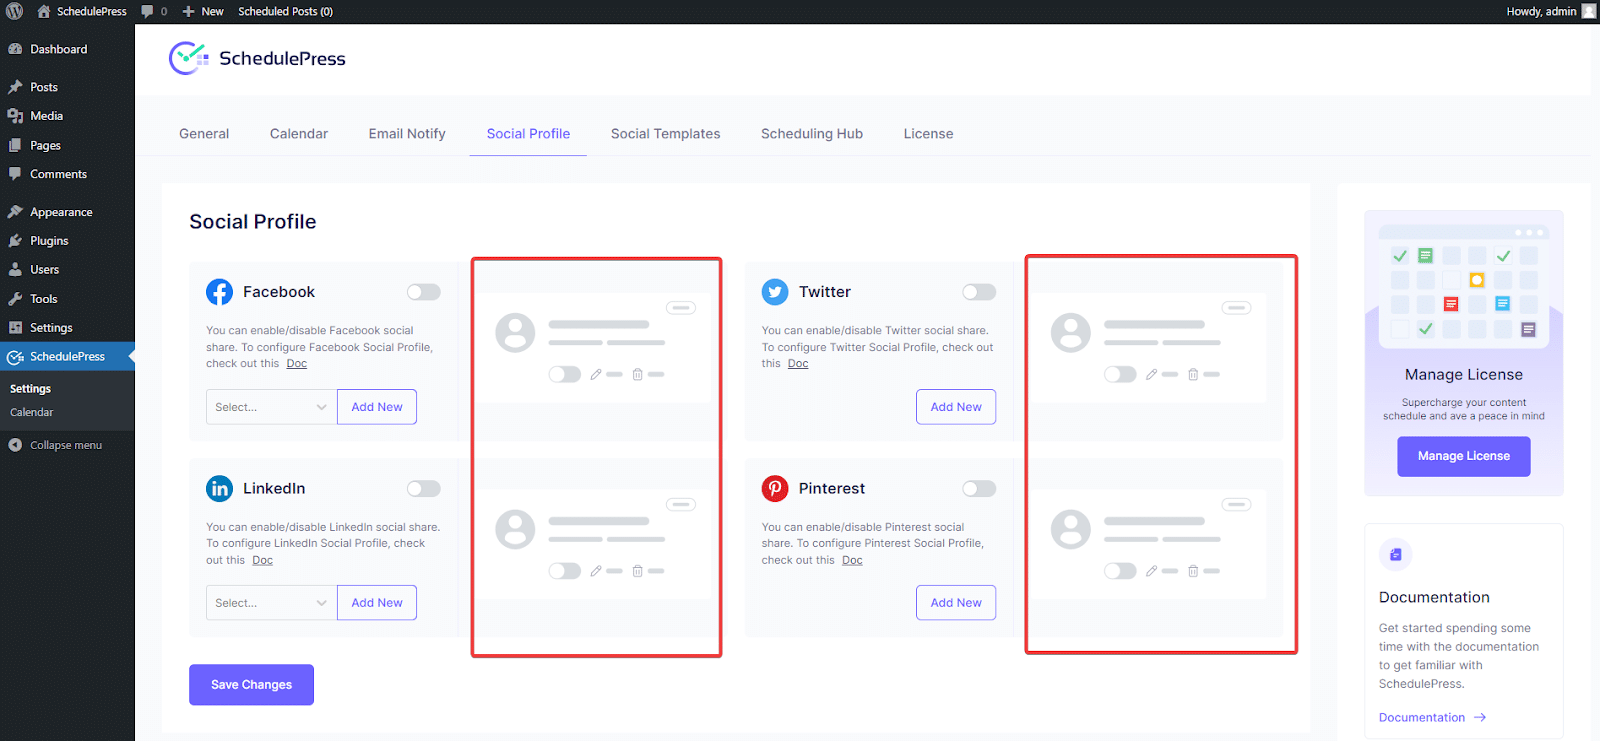This screenshot has width=1600, height=741.
Task: Click the LinkedIn logo icon
Action: pos(219,488)
